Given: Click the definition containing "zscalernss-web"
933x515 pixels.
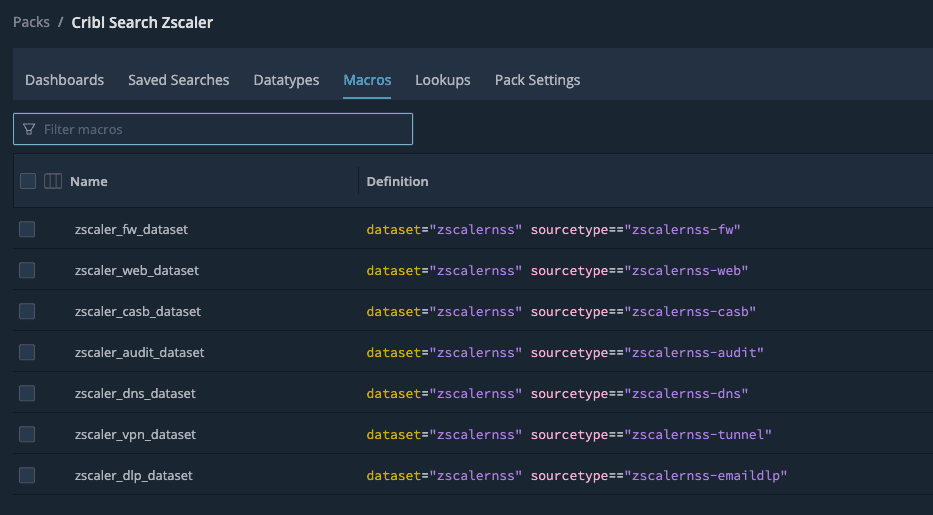Looking at the screenshot, I should tap(557, 271).
